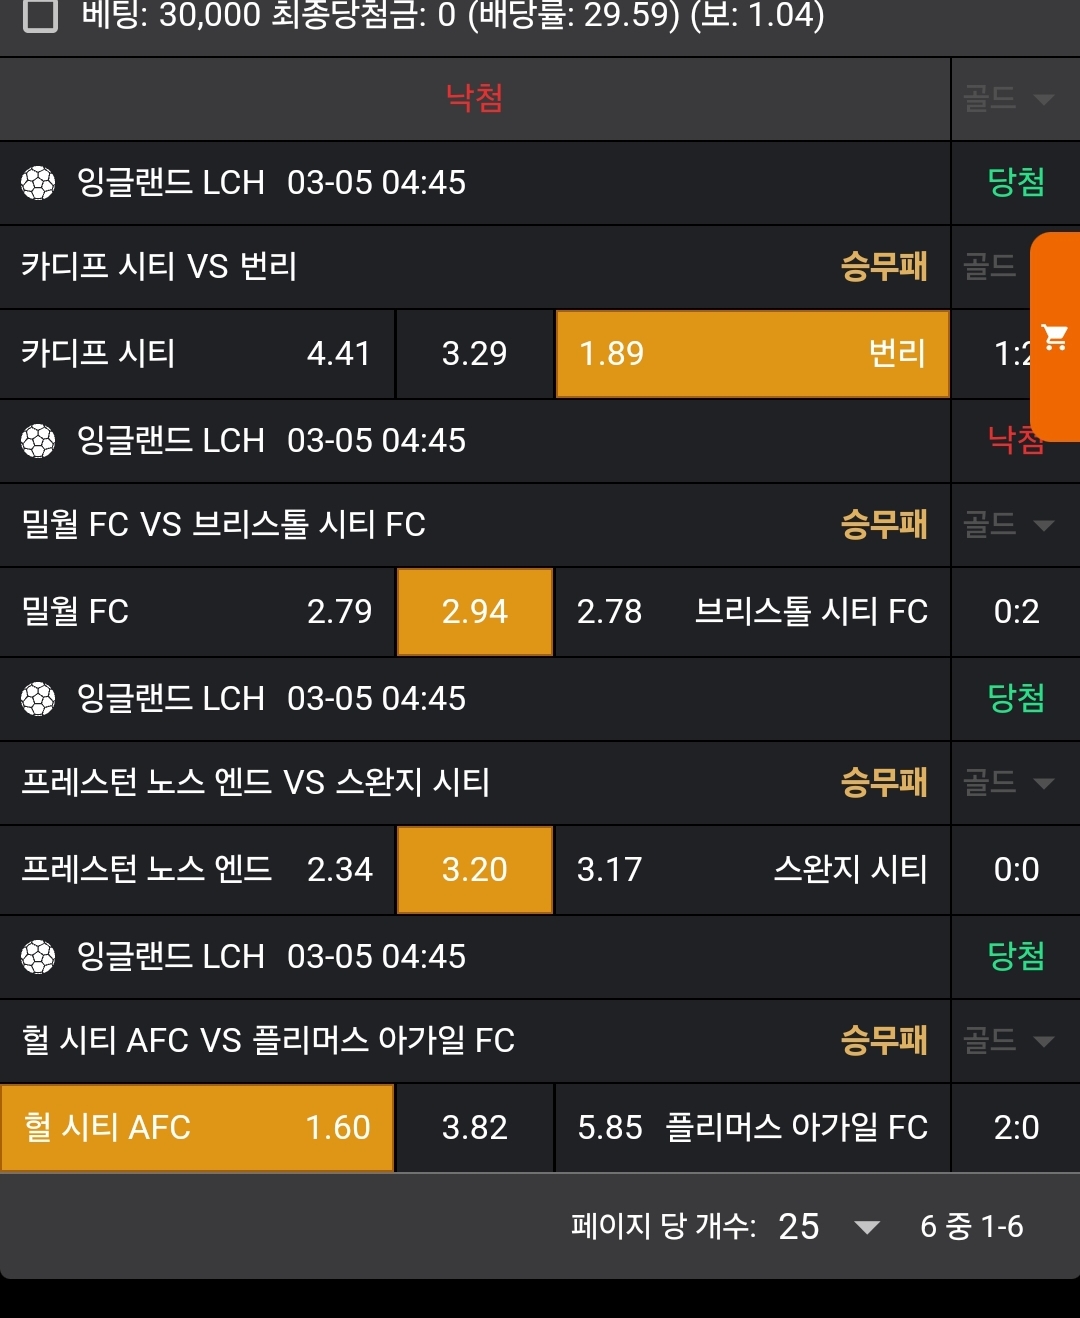Click the 승무패 label in 카디프 시티 row
This screenshot has width=1080, height=1318.
[x=884, y=267]
